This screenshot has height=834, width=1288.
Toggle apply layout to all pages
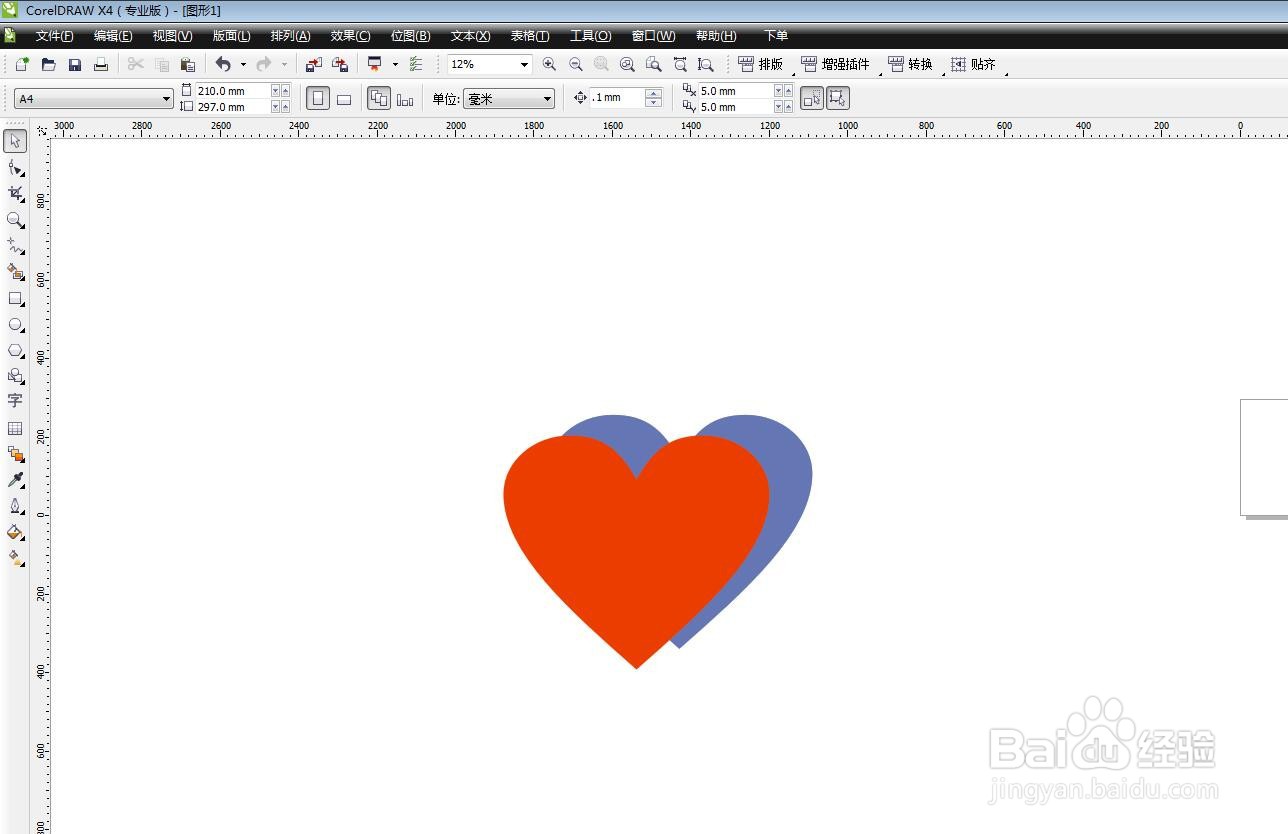pyautogui.click(x=379, y=99)
